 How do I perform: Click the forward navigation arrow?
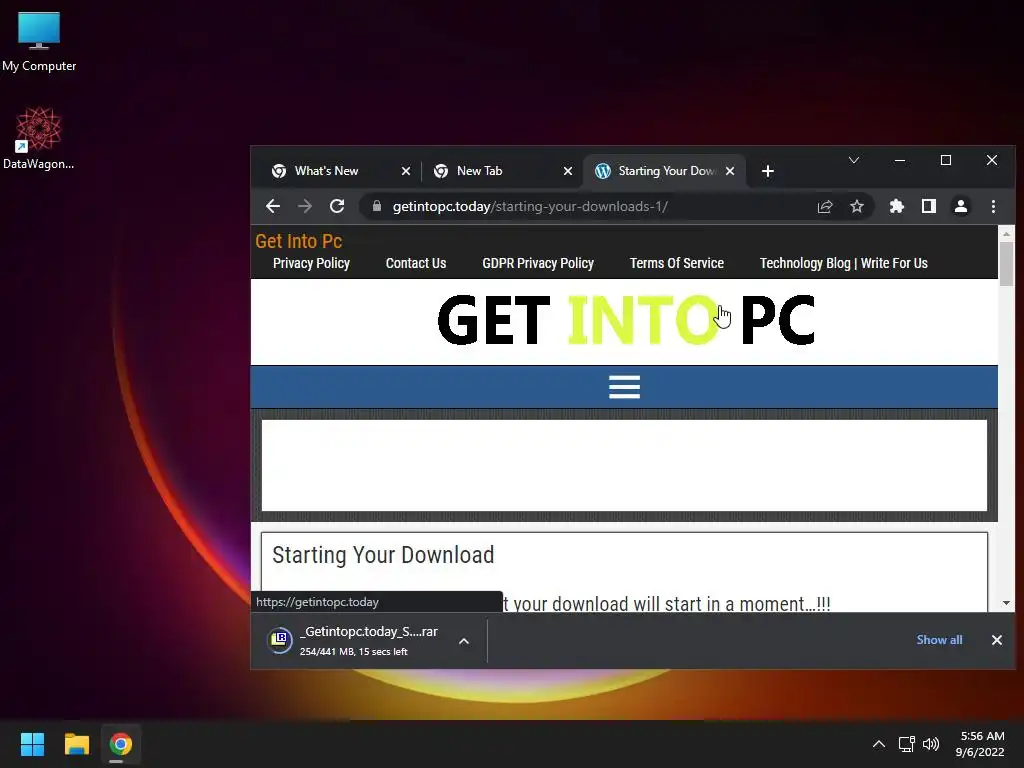[305, 206]
